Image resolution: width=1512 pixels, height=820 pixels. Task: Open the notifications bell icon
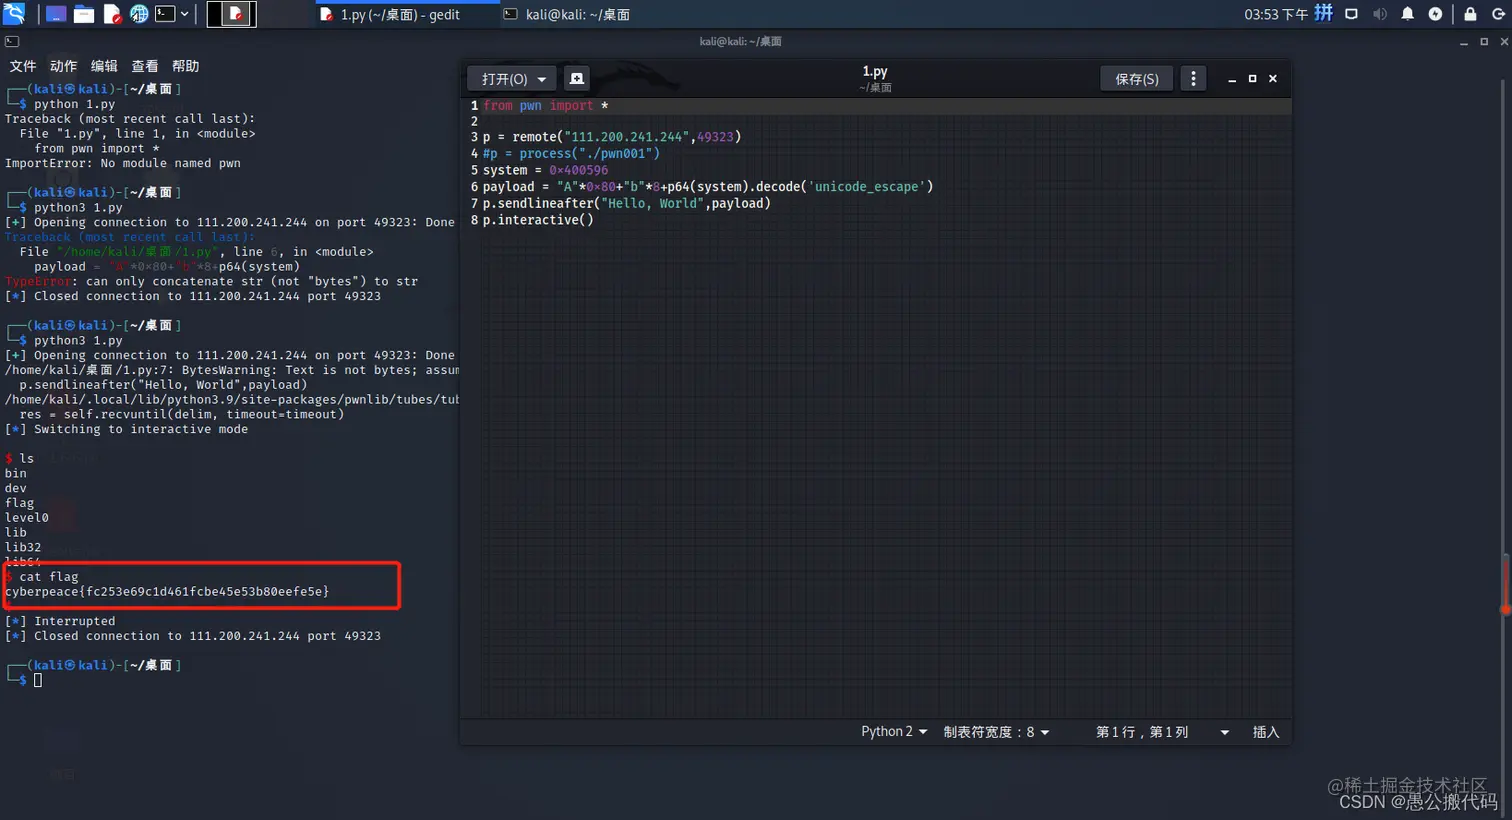(x=1408, y=14)
